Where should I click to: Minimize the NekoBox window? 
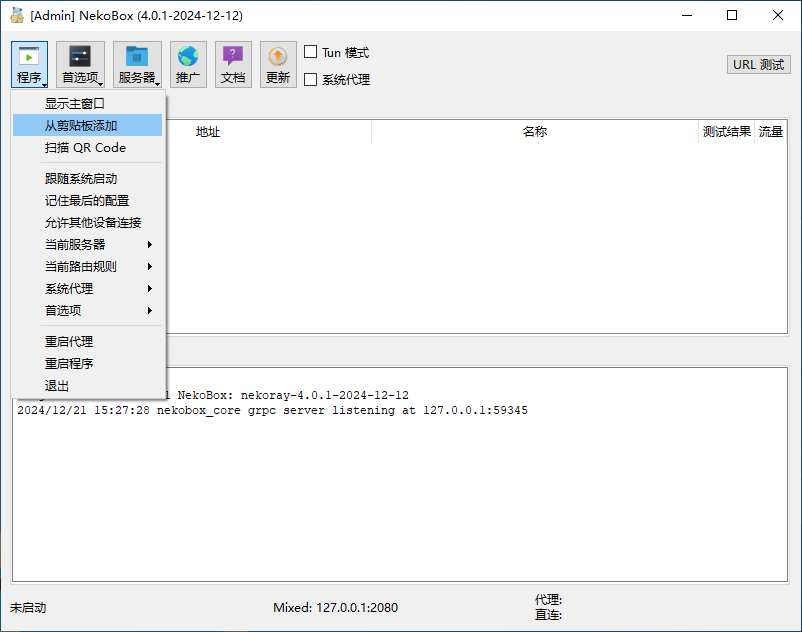pos(687,15)
